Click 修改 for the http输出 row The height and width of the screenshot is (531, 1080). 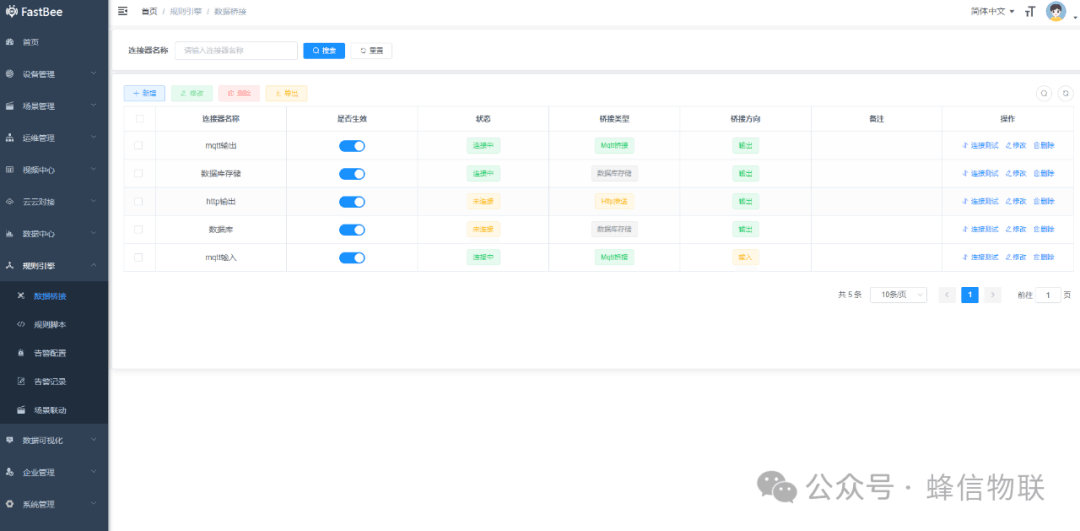point(1016,201)
